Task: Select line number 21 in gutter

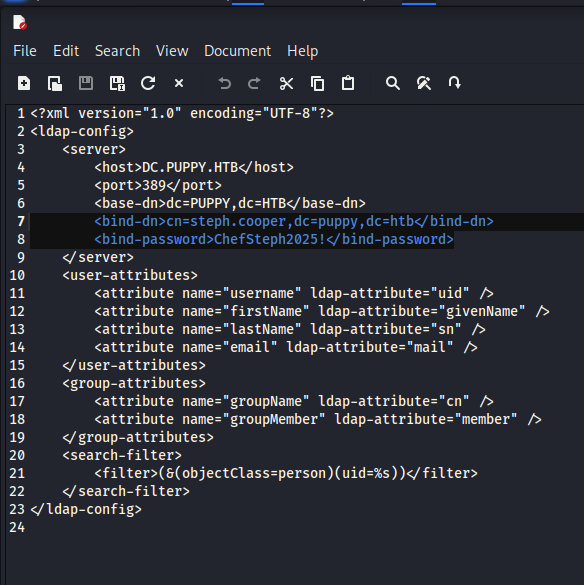Action: (x=17, y=473)
